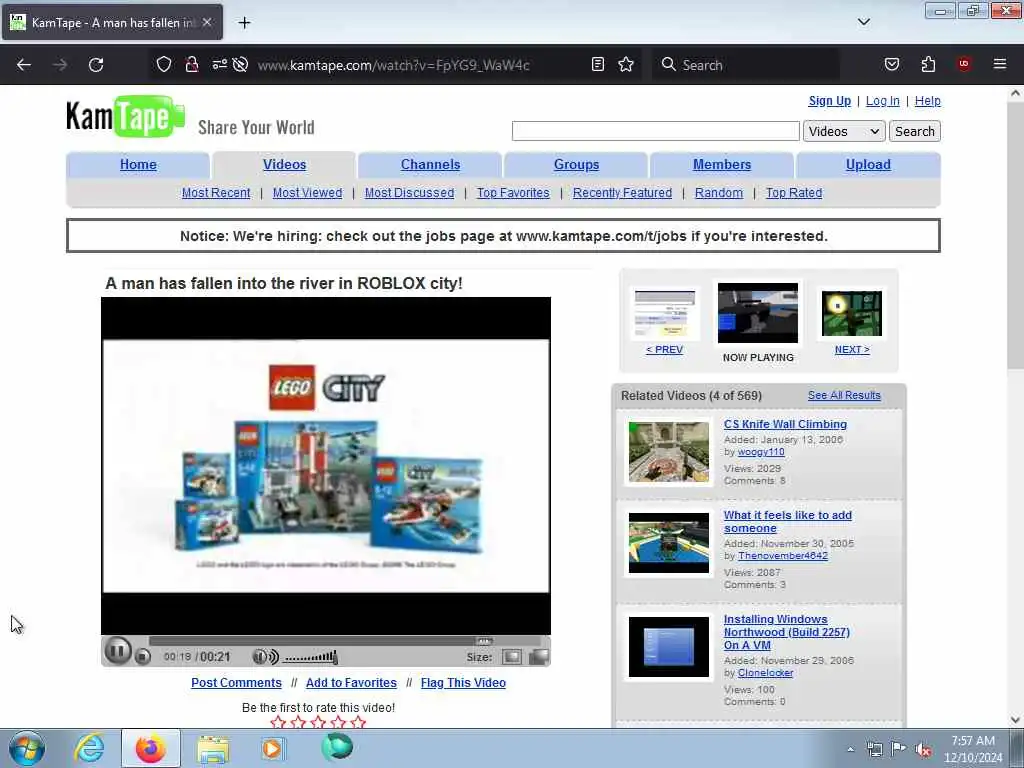Viewport: 1024px width, 768px height.
Task: Stop the video playback
Action: [143, 656]
